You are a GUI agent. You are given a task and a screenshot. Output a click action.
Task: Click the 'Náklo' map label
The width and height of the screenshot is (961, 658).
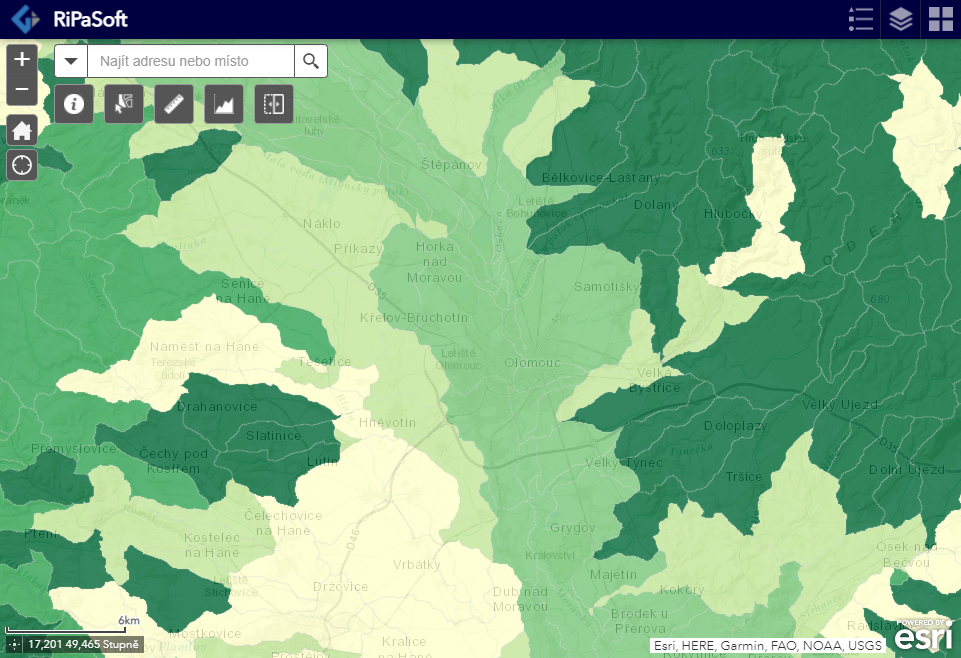[x=322, y=224]
